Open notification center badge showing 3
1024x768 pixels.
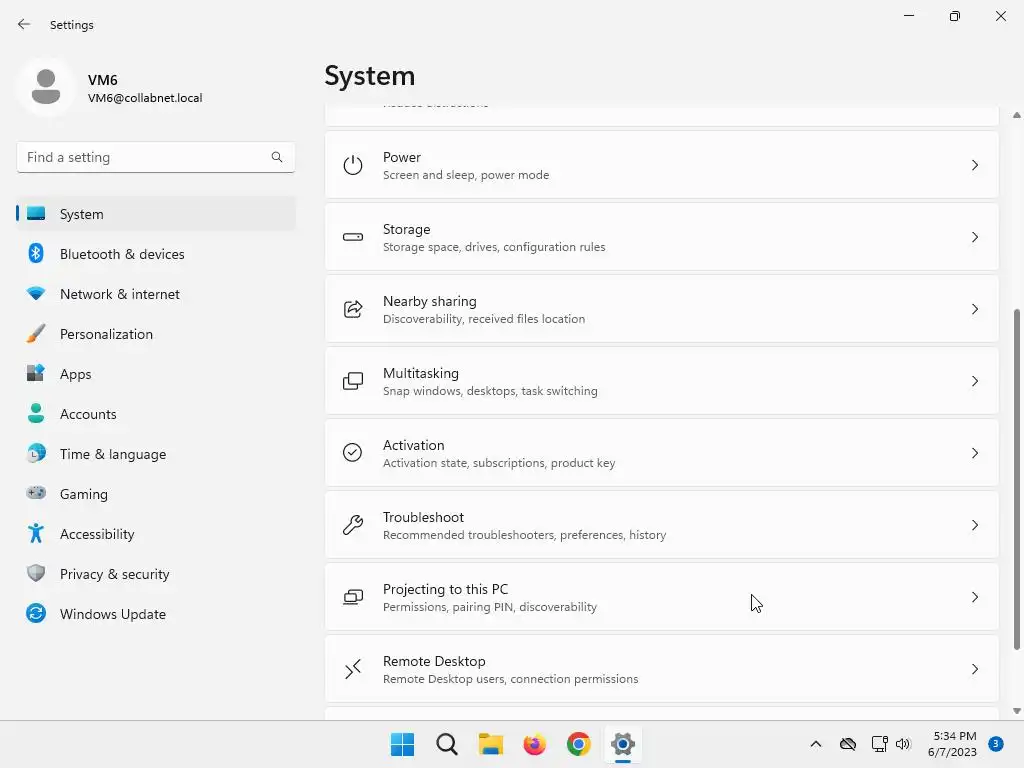click(996, 744)
